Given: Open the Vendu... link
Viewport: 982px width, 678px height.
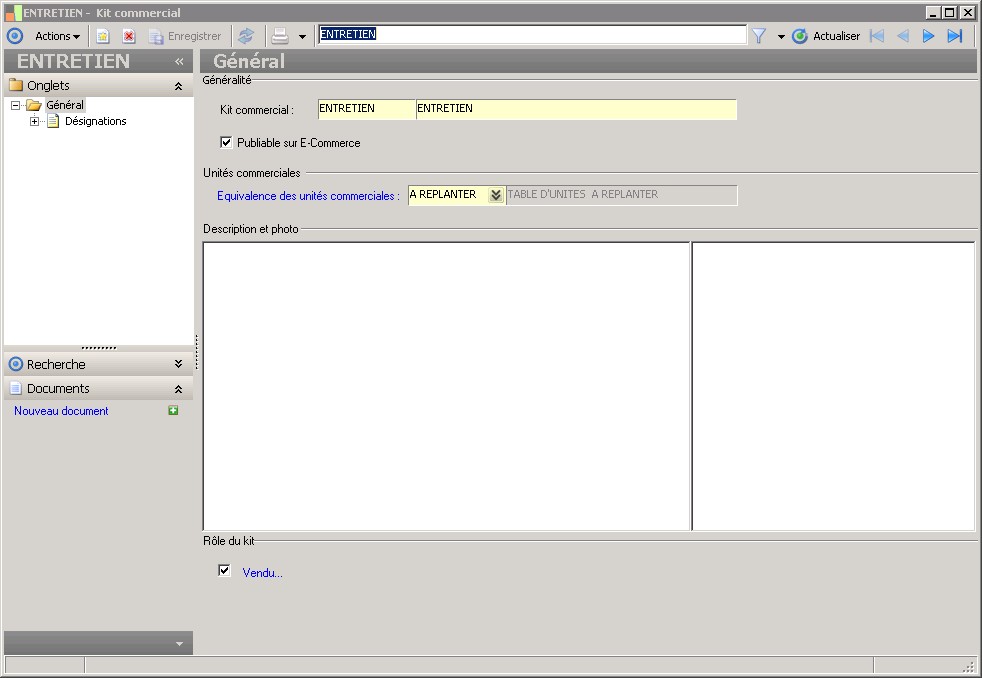Looking at the screenshot, I should click(262, 573).
